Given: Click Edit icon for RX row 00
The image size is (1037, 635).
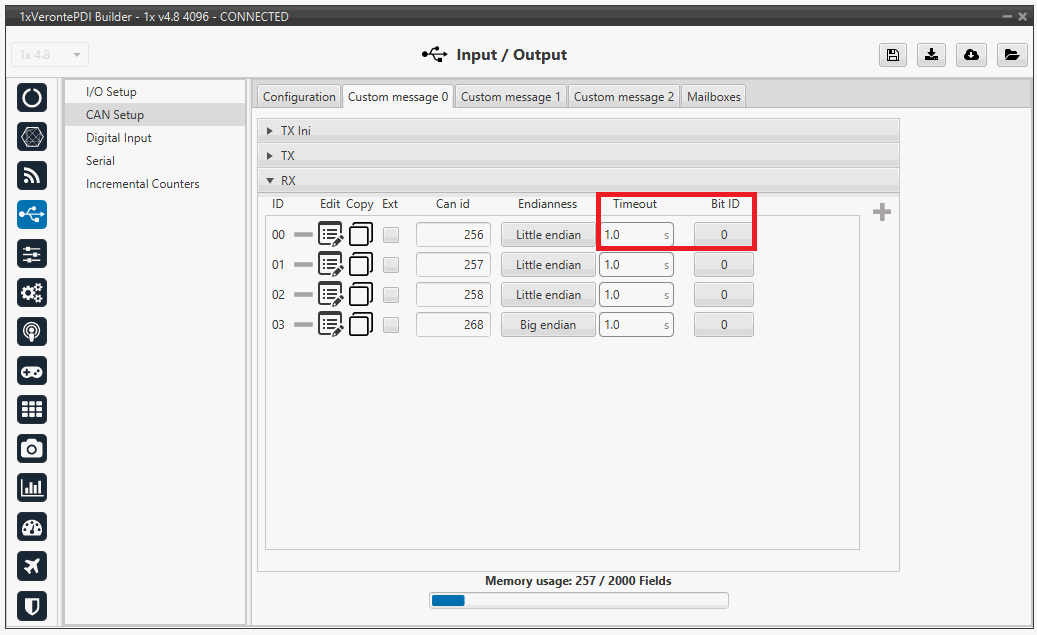Looking at the screenshot, I should point(330,235).
